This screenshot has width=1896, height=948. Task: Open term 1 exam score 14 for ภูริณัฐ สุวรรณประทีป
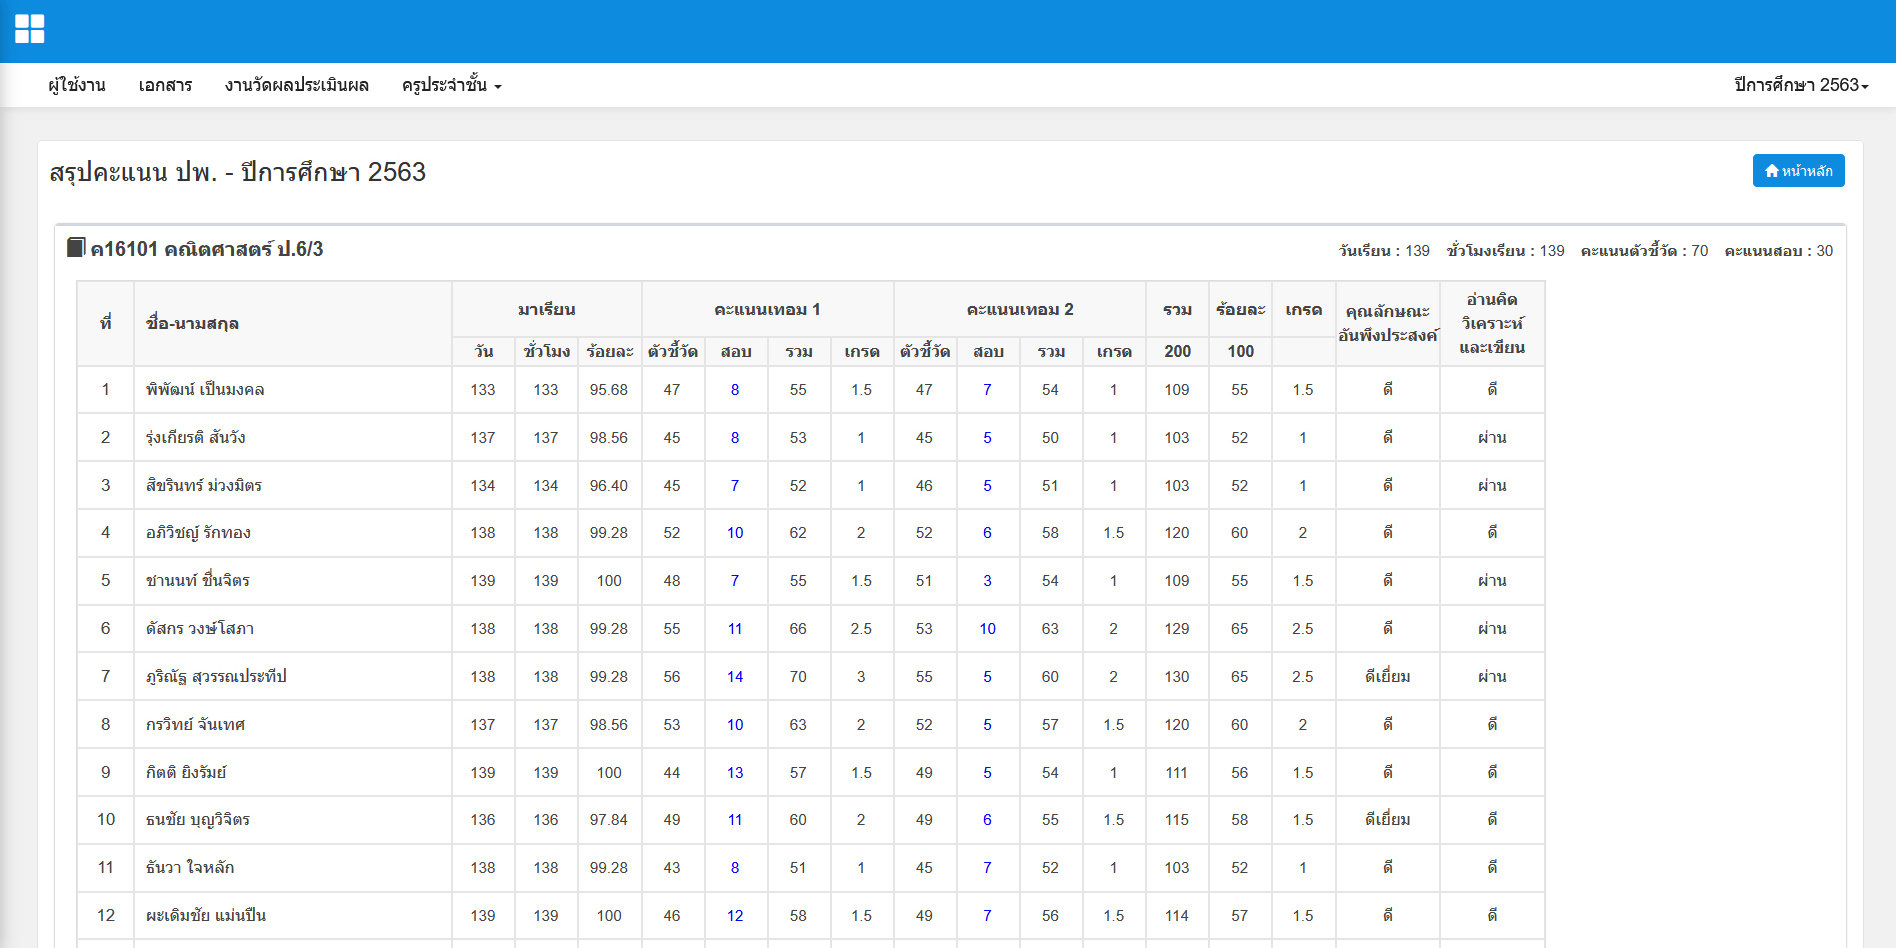(x=735, y=677)
